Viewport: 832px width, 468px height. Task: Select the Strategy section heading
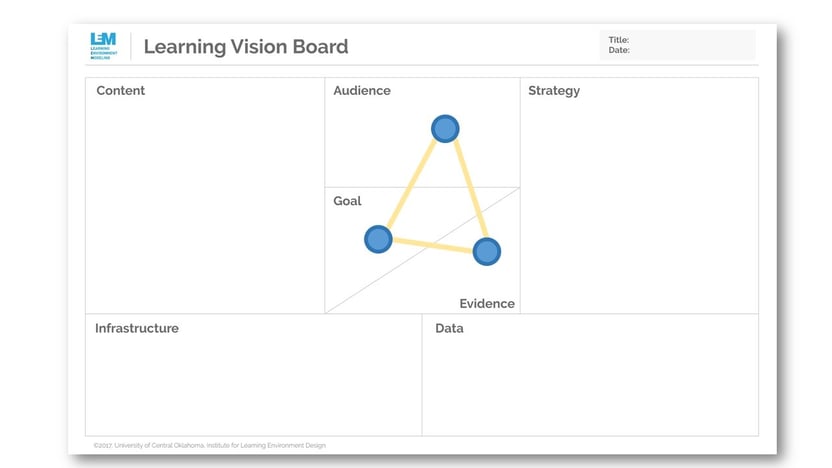[x=554, y=91]
